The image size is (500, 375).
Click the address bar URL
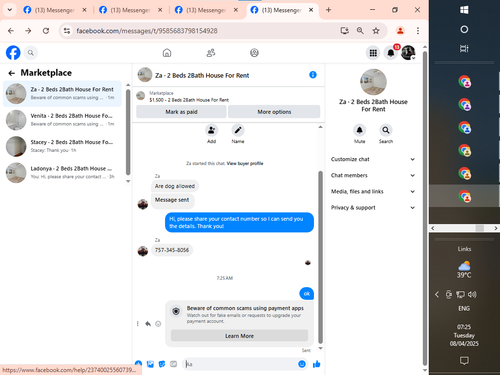[x=147, y=31]
